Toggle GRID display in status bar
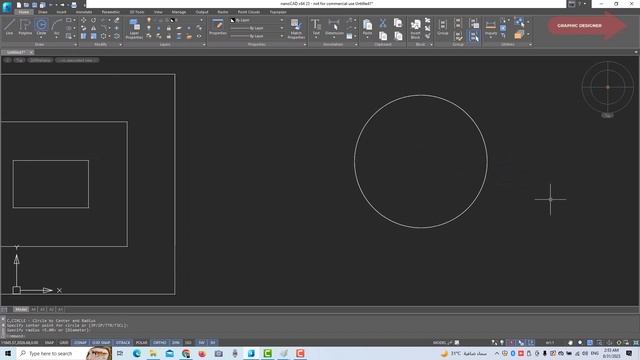This screenshot has height=360, width=640. (x=64, y=342)
